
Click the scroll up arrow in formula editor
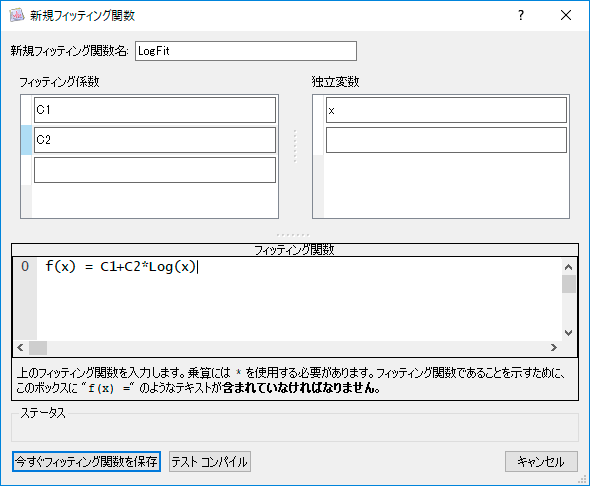(569, 267)
